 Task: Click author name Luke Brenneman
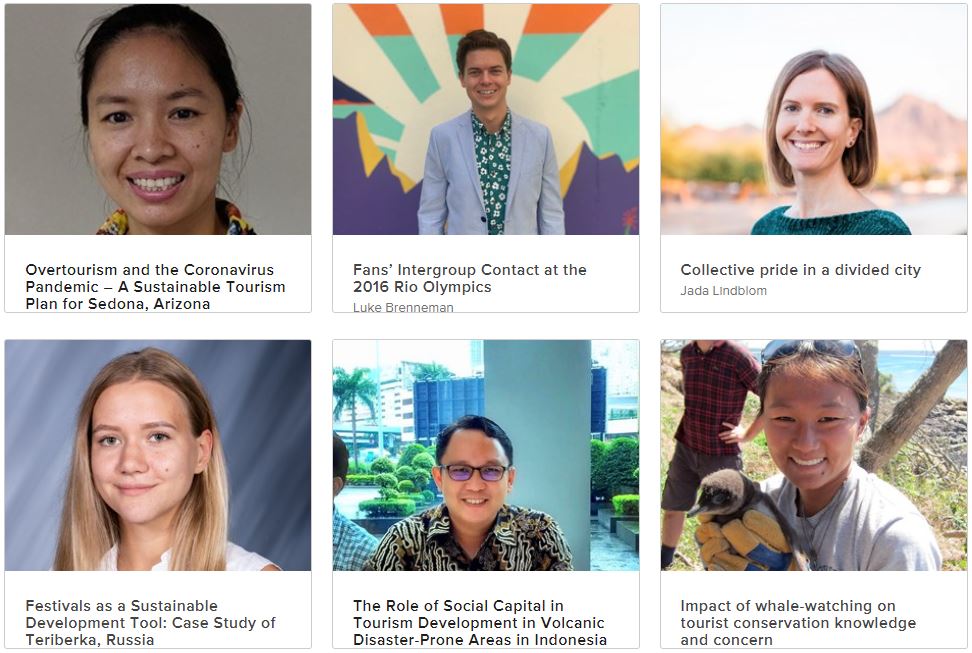(x=403, y=307)
